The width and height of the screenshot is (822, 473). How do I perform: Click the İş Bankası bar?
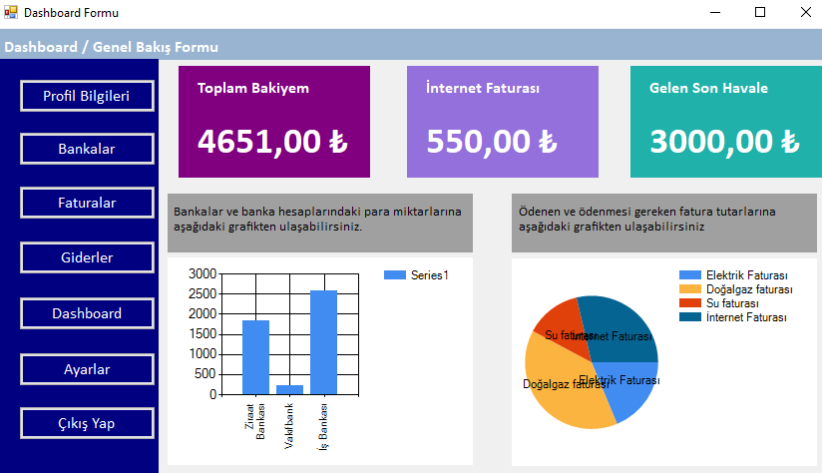pos(323,342)
